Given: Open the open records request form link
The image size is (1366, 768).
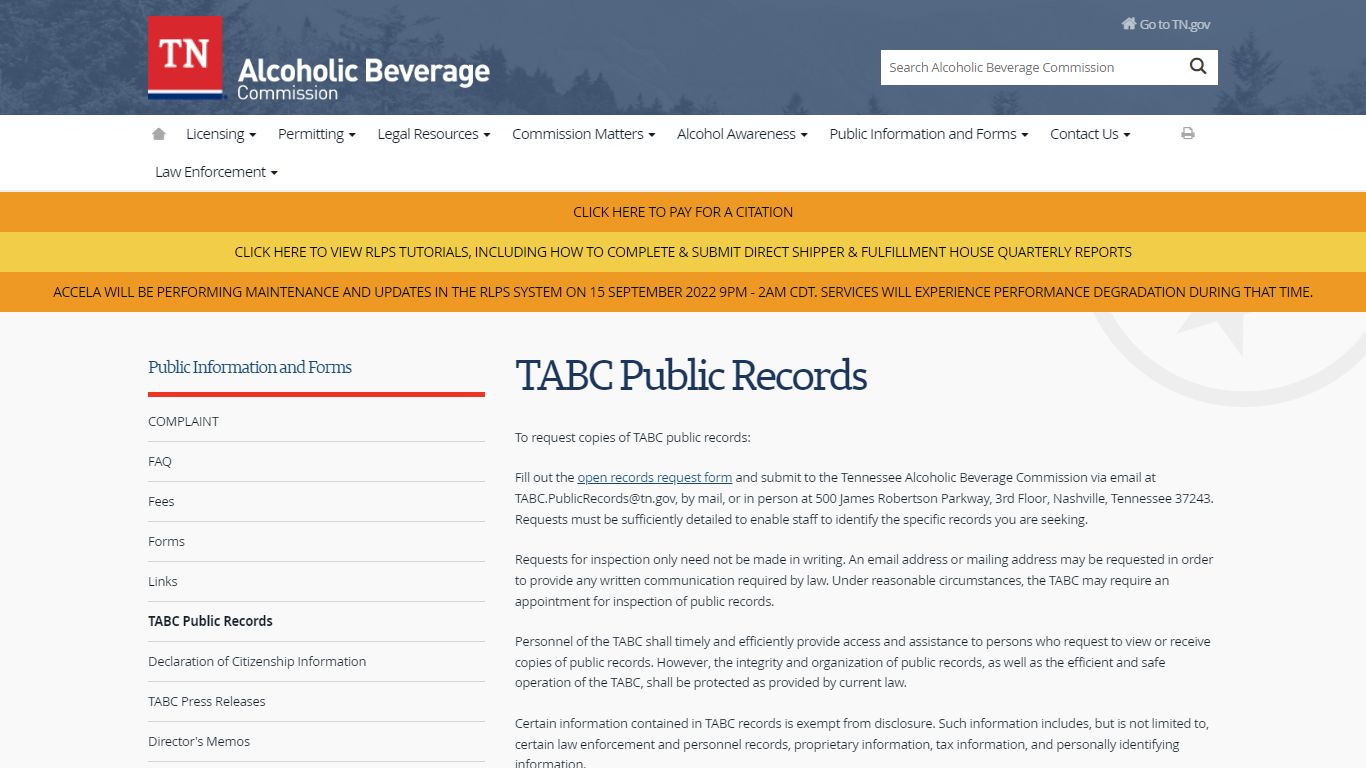Looking at the screenshot, I should point(654,478).
